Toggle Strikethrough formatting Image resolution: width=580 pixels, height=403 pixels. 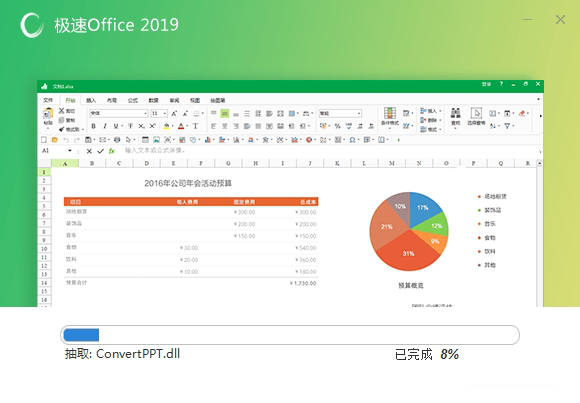pyautogui.click(x=130, y=126)
